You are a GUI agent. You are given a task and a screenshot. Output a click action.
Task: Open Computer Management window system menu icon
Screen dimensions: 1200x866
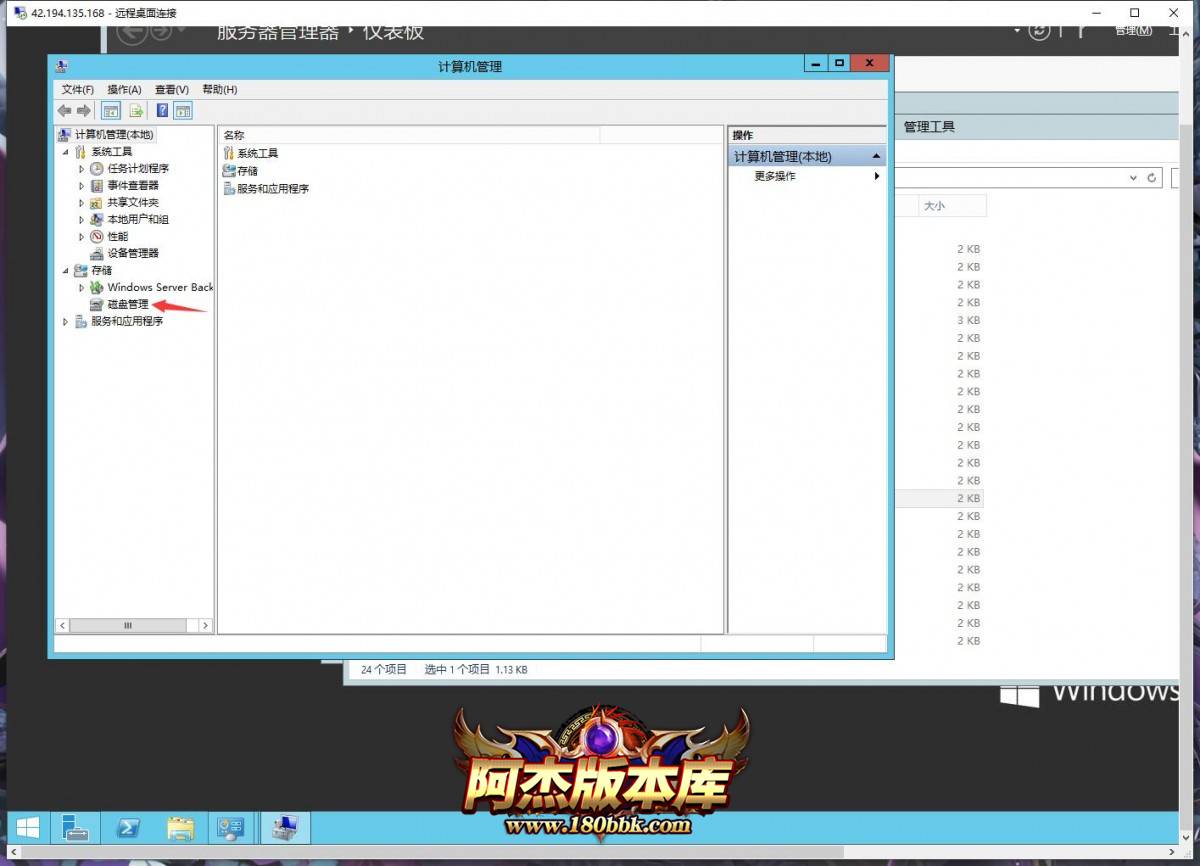tap(62, 66)
